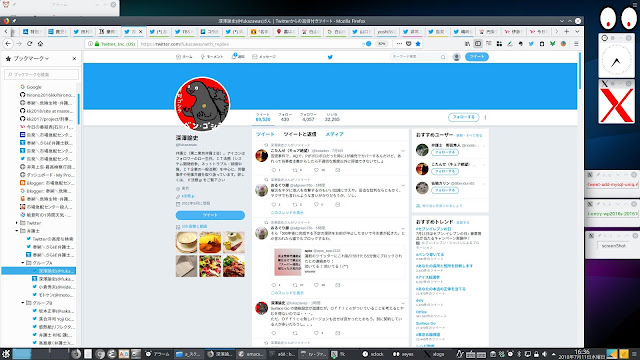Click header ツイート compose button
The width and height of the screenshot is (640, 360).
click(476, 57)
